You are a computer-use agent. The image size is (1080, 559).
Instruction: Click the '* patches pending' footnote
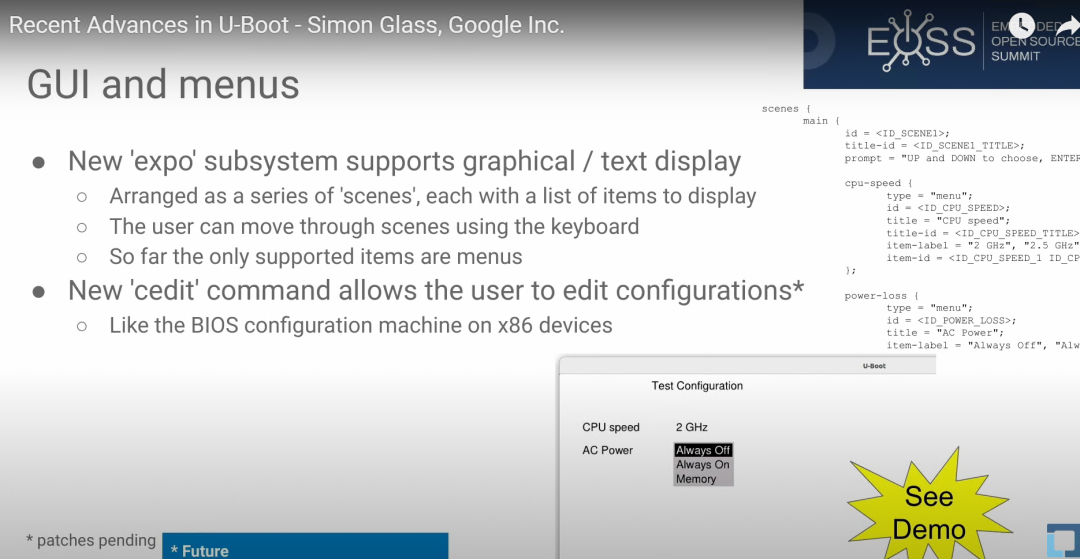(91, 540)
